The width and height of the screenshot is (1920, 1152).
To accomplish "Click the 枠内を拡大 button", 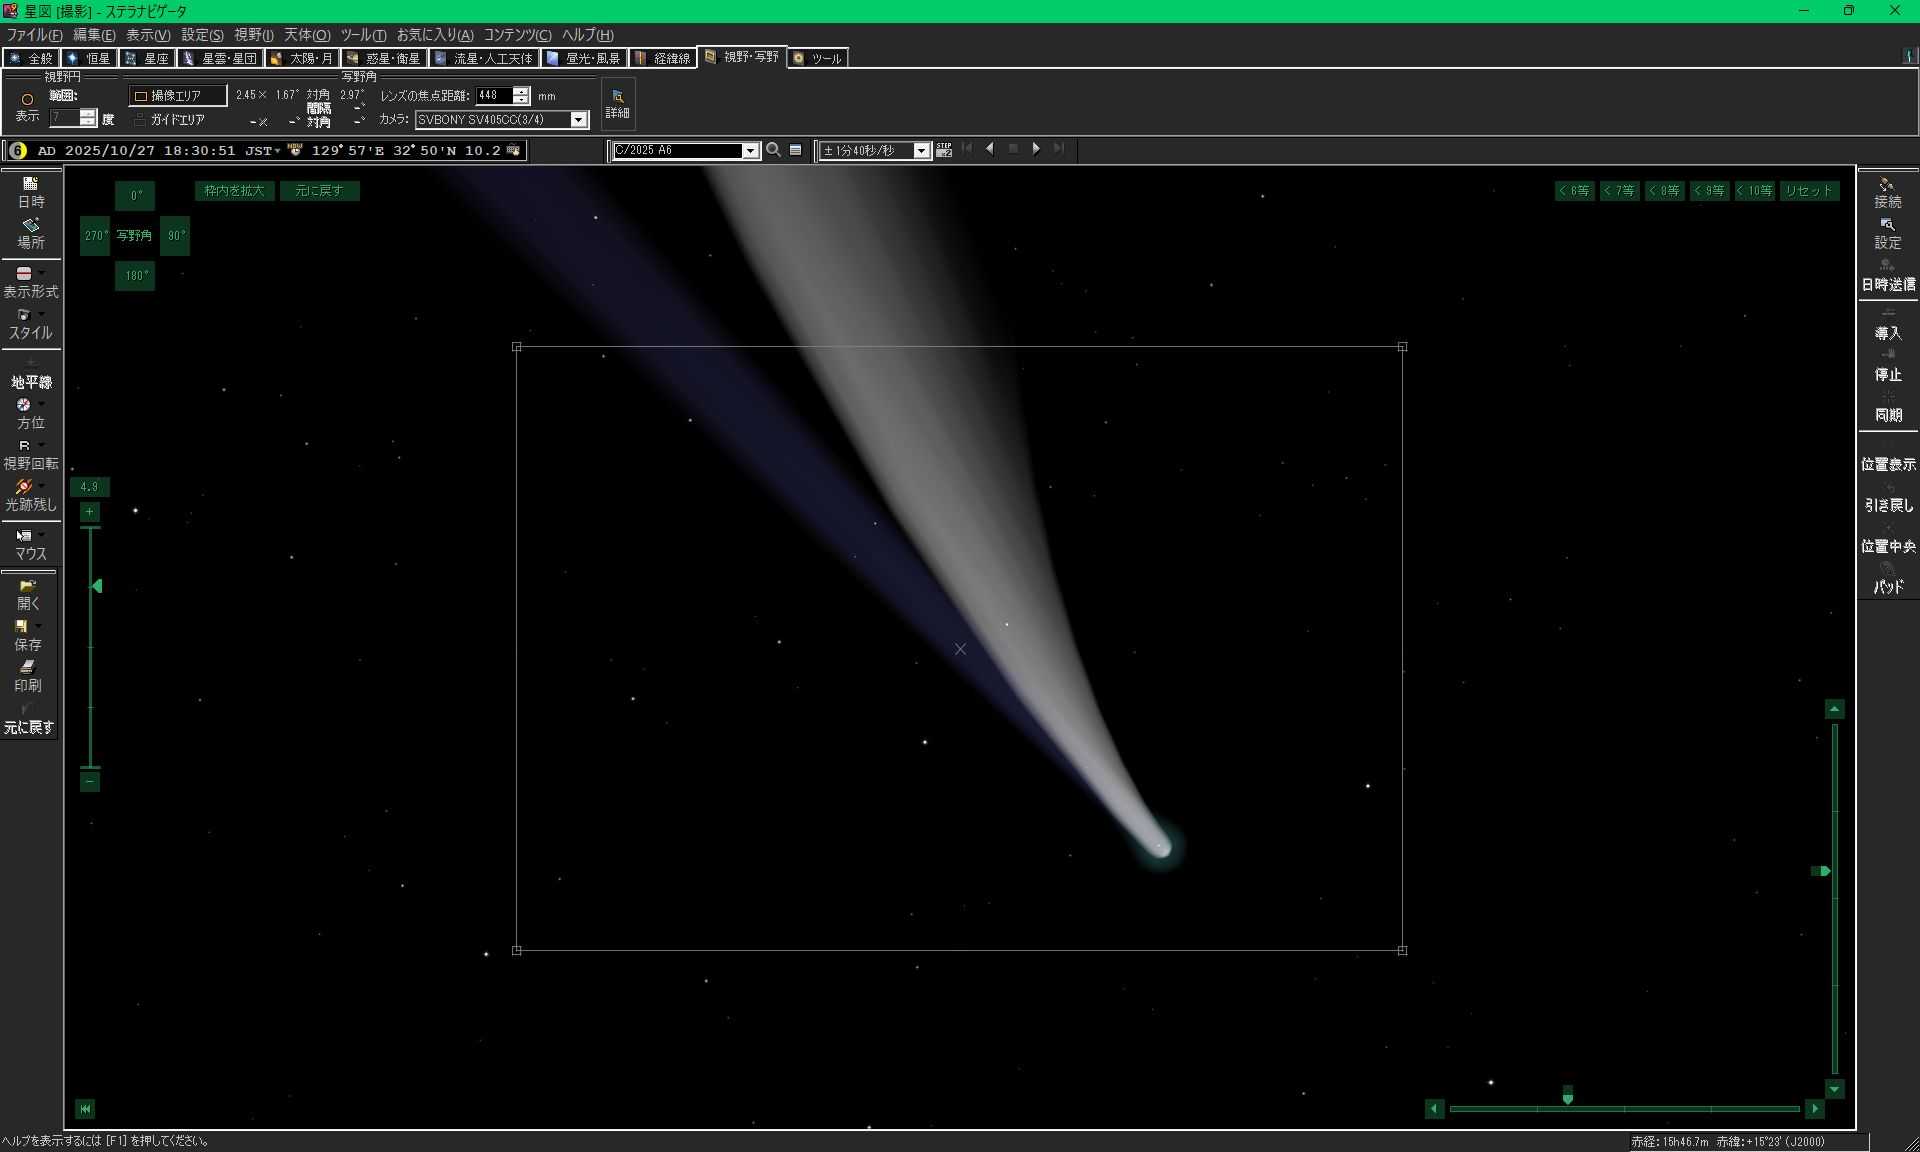I will pos(234,191).
